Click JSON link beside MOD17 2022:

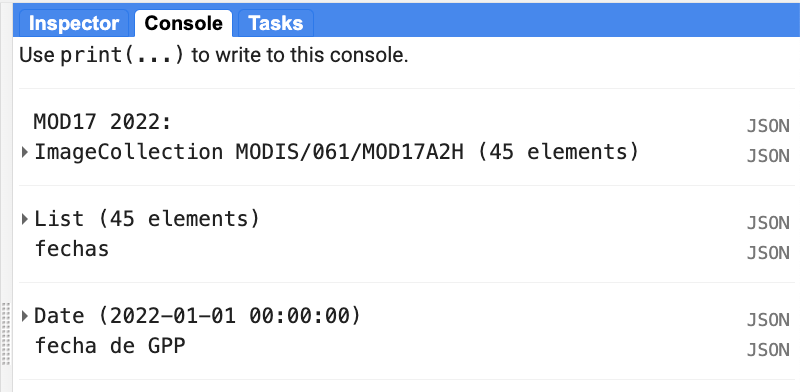click(x=768, y=126)
